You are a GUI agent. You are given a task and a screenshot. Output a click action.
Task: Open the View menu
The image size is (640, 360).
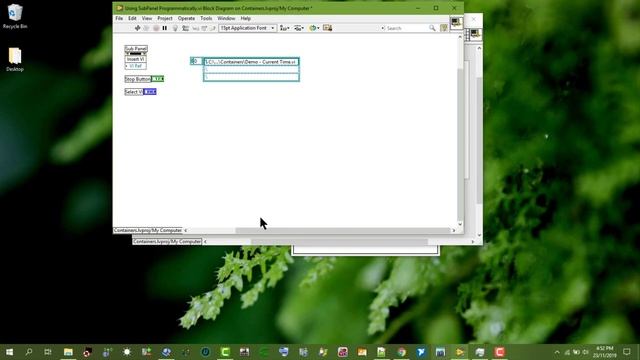[x=147, y=18]
